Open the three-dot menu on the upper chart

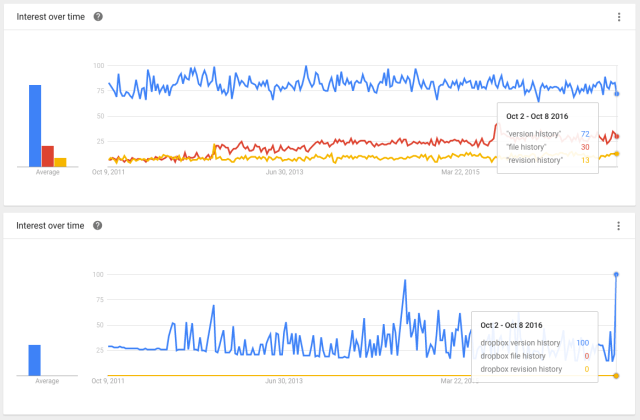tap(619, 18)
